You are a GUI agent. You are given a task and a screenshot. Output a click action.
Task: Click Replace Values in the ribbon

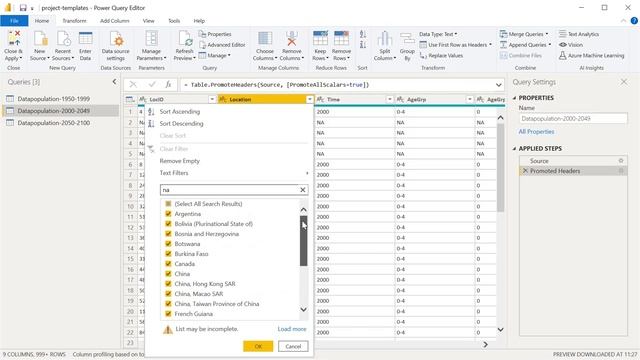(x=441, y=56)
